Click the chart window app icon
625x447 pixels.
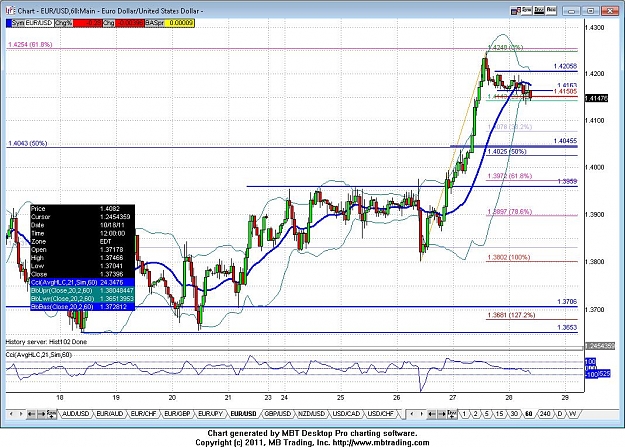point(10,10)
